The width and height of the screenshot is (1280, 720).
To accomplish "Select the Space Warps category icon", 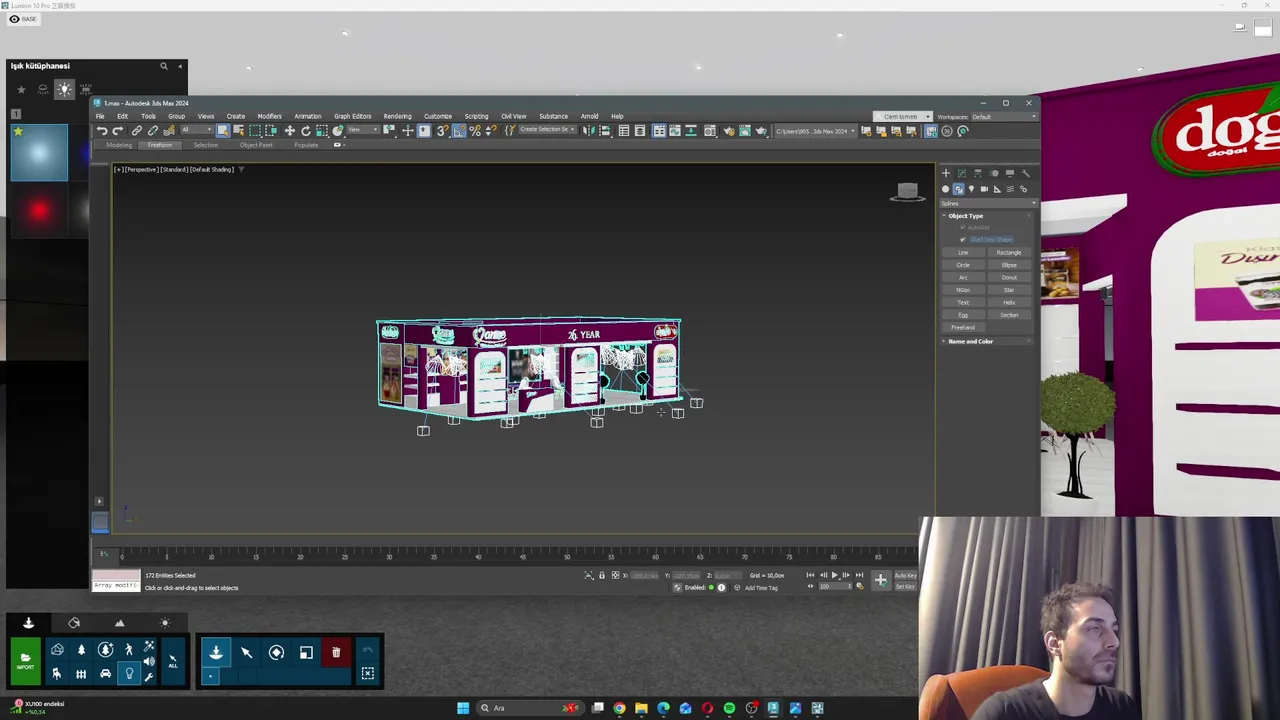I will tap(1011, 189).
